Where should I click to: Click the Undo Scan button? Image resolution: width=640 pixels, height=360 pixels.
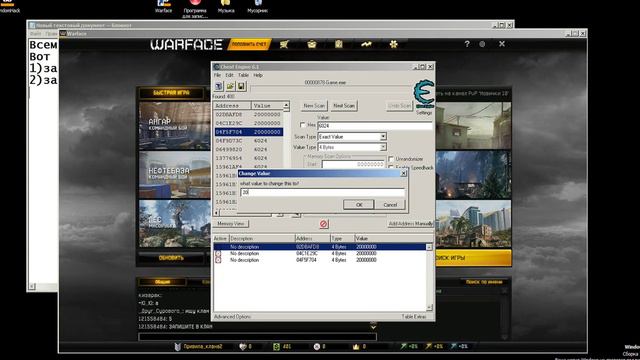point(399,106)
